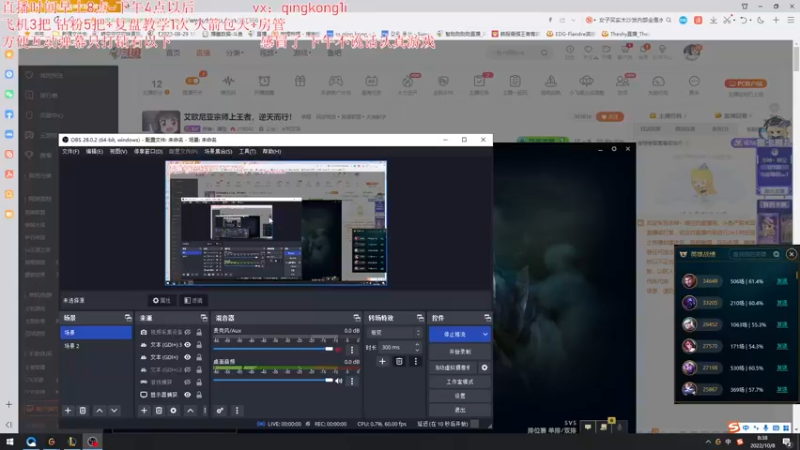Open OBS 视图(V) menu

pyautogui.click(x=118, y=152)
